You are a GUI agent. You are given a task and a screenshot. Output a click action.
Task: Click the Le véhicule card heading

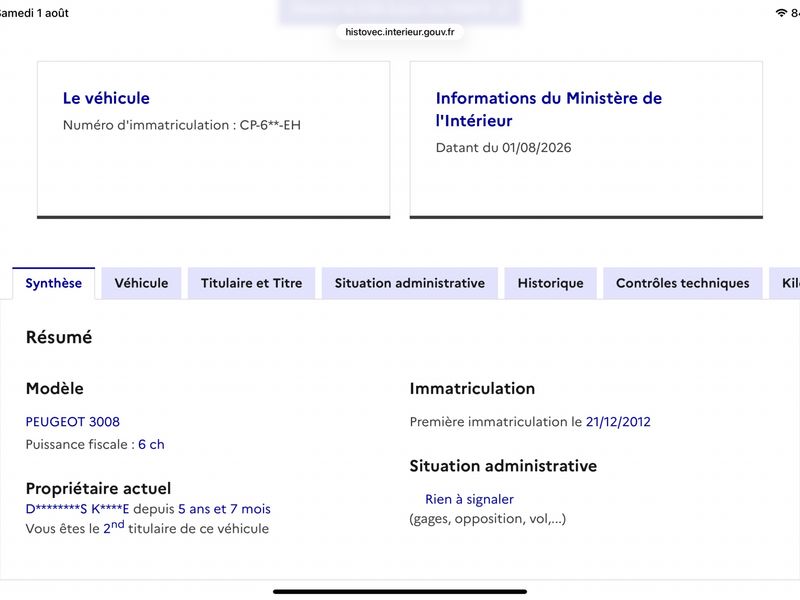point(106,98)
